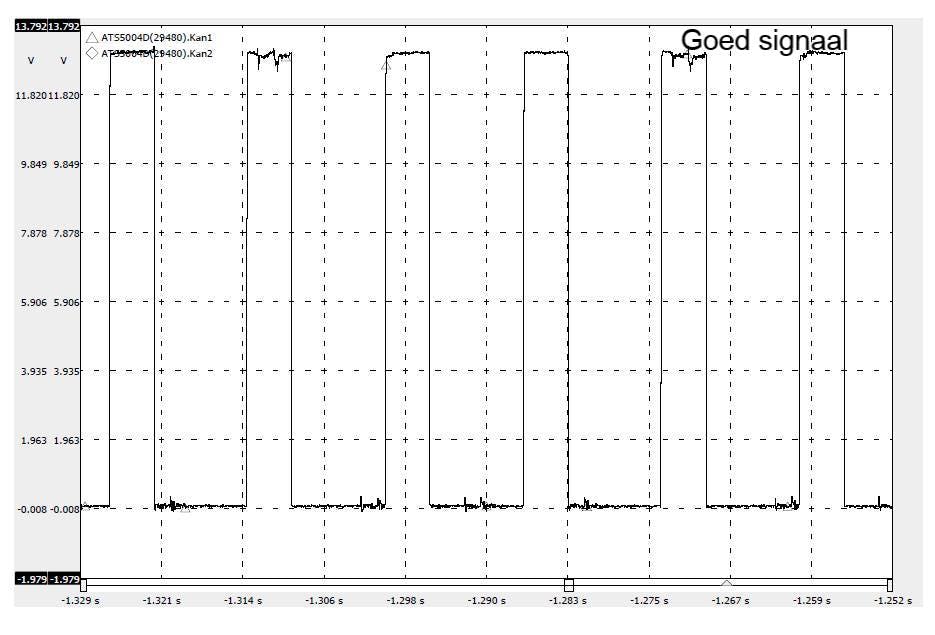Grab the left handle of the time scrollbar
Screen dimensions: 935x635
point(83,584)
